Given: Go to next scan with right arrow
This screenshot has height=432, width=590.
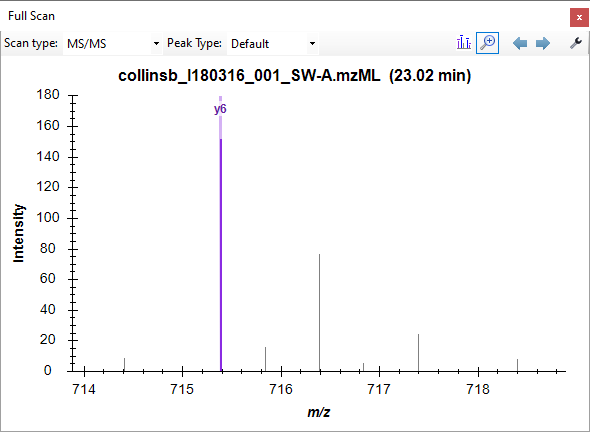Looking at the screenshot, I should click(x=543, y=43).
